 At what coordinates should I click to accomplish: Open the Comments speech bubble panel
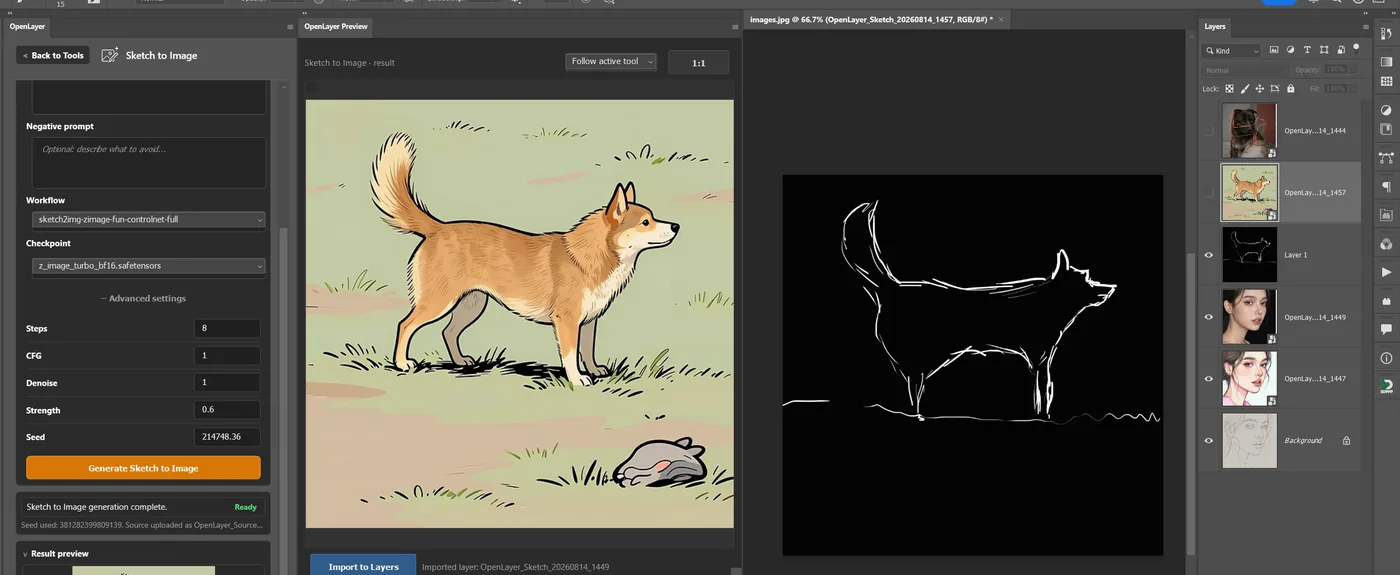[x=1386, y=328]
